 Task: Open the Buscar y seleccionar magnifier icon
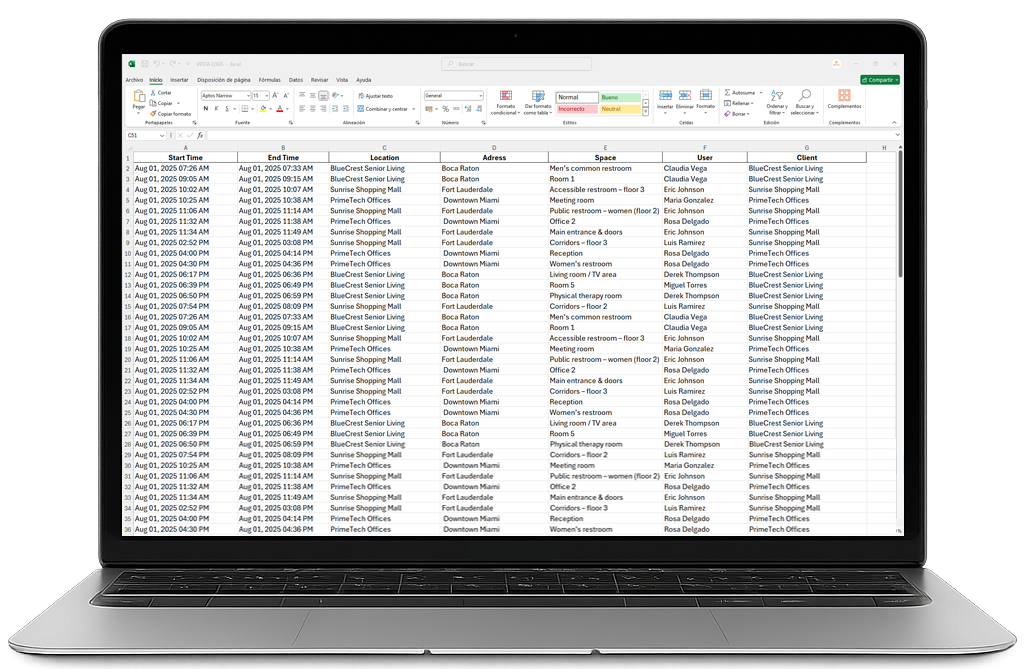tap(805, 93)
